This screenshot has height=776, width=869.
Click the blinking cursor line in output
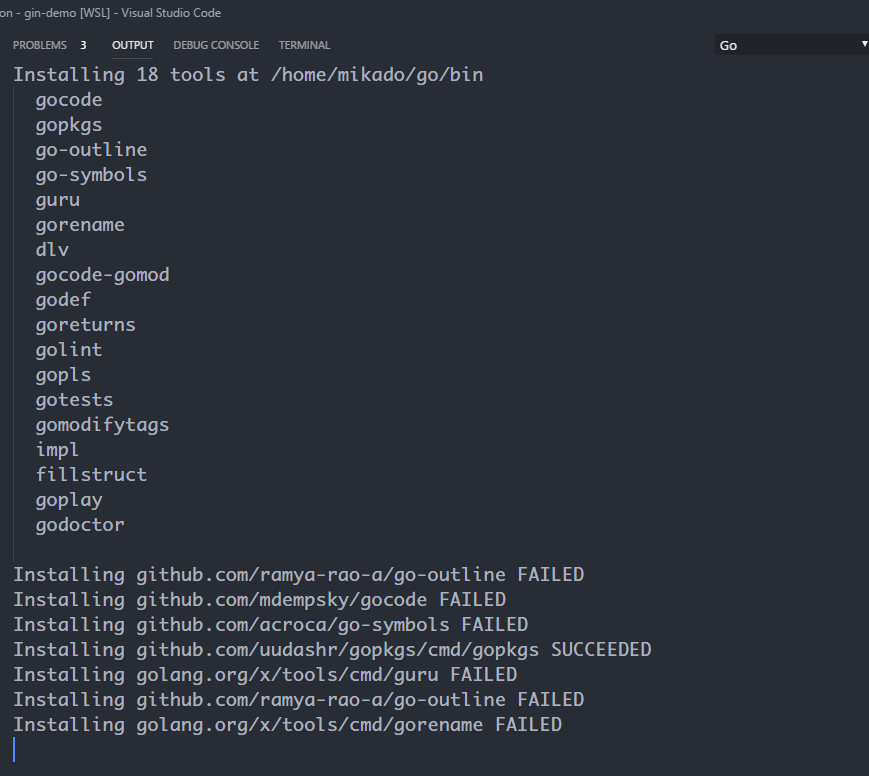[x=14, y=748]
